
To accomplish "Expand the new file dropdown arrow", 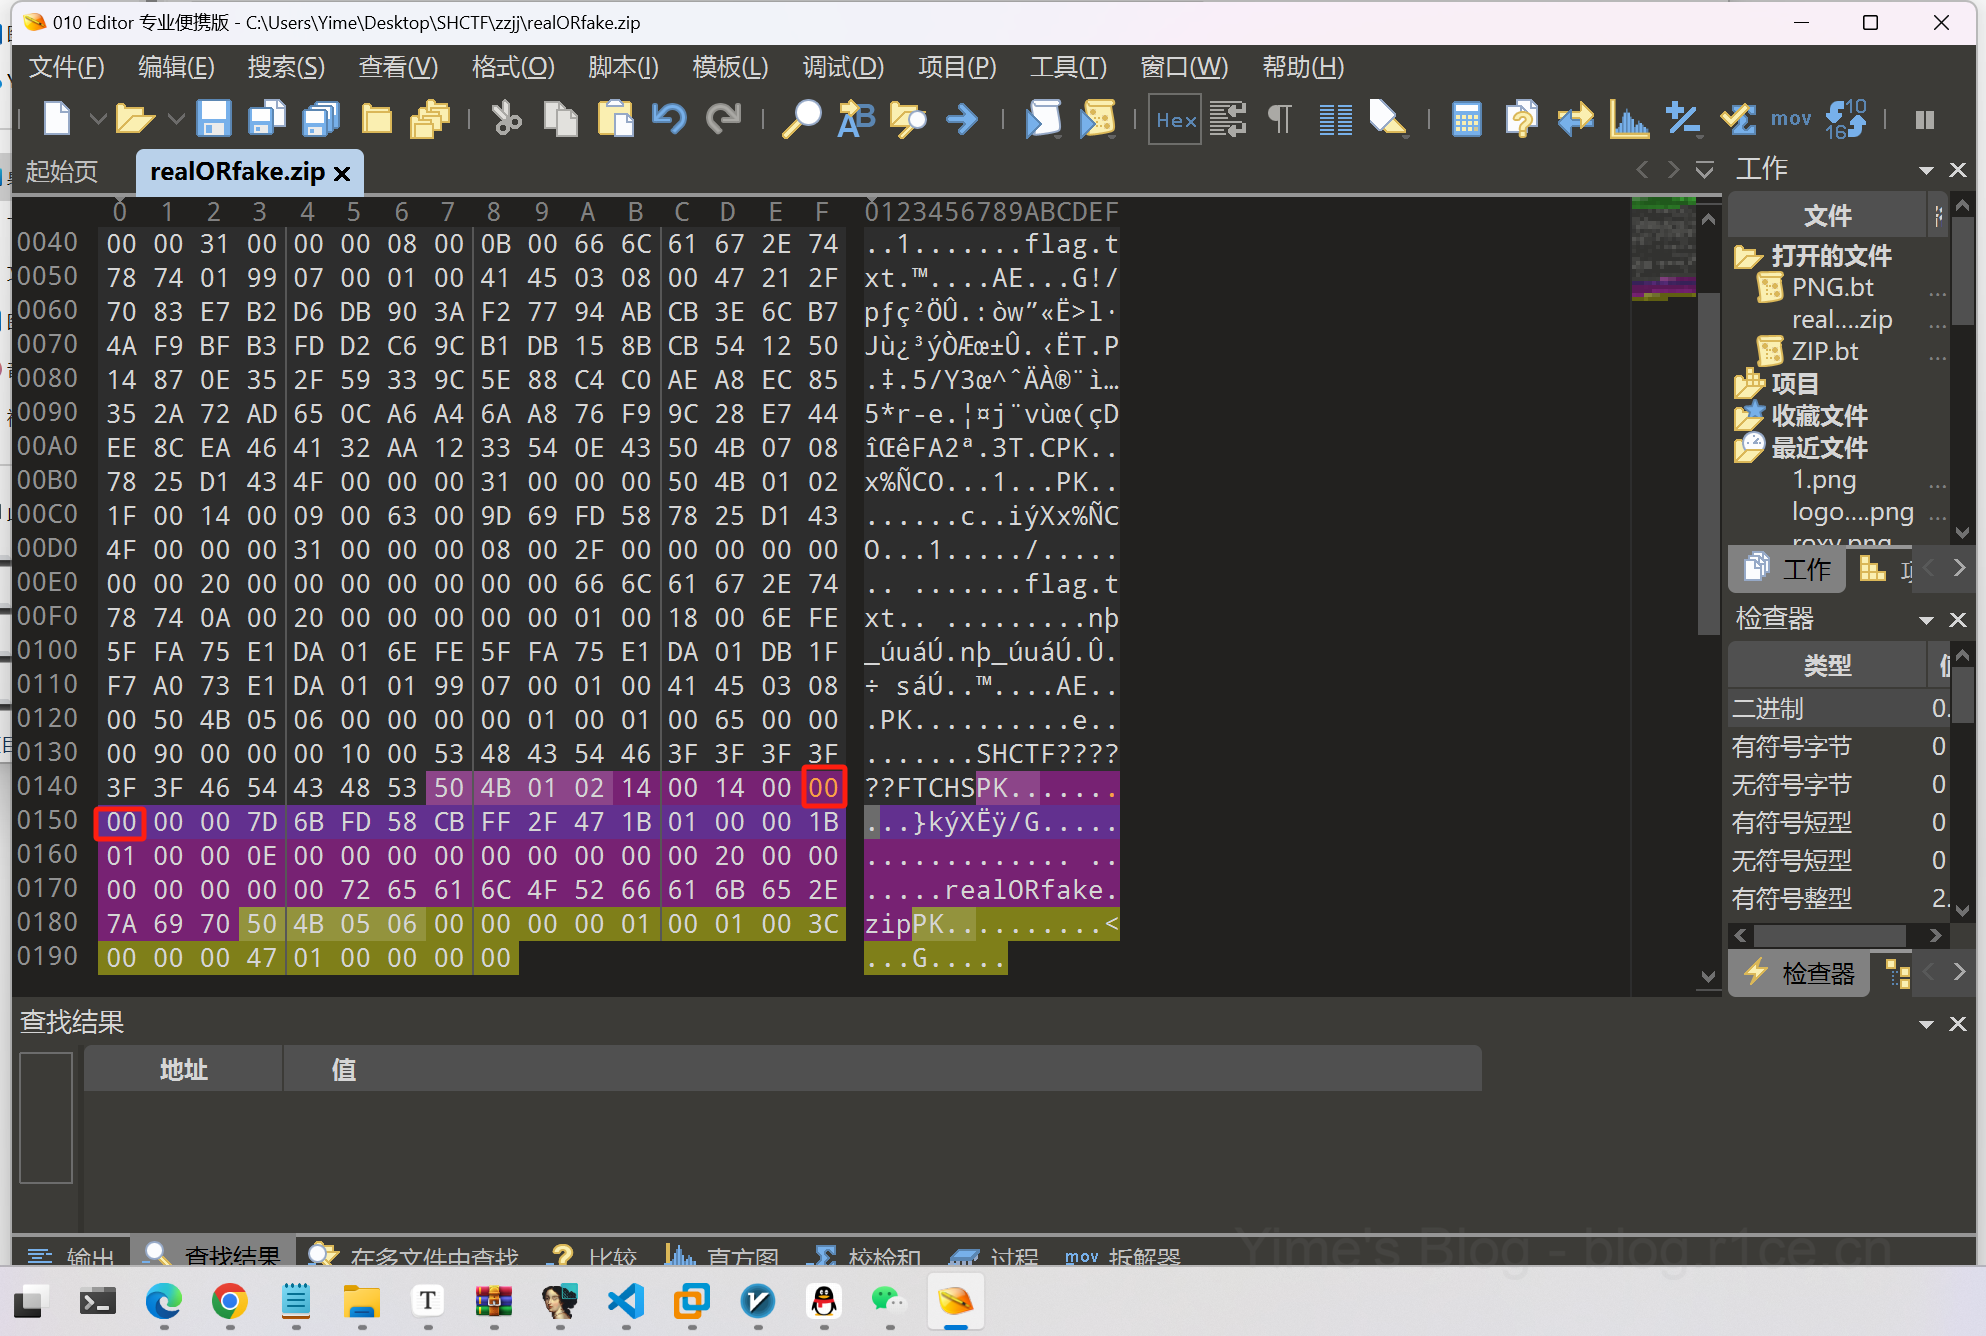I will (98, 119).
